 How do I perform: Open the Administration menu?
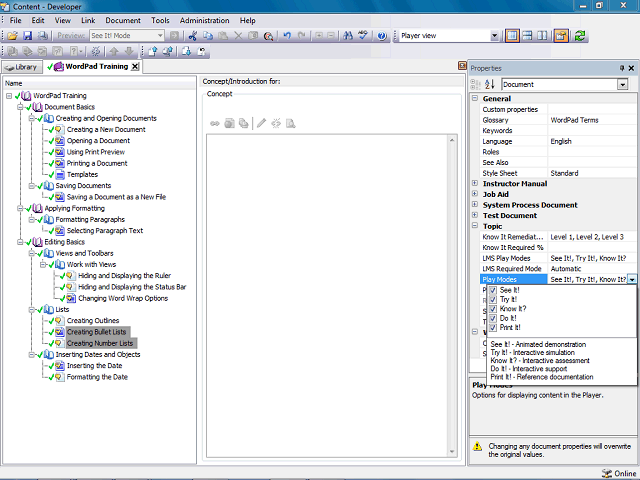pos(204,20)
